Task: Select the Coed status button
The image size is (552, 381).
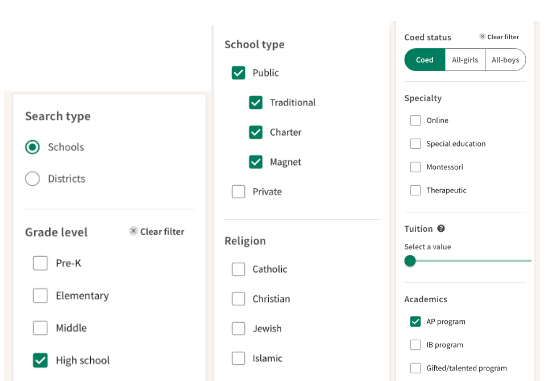Action: (x=425, y=60)
